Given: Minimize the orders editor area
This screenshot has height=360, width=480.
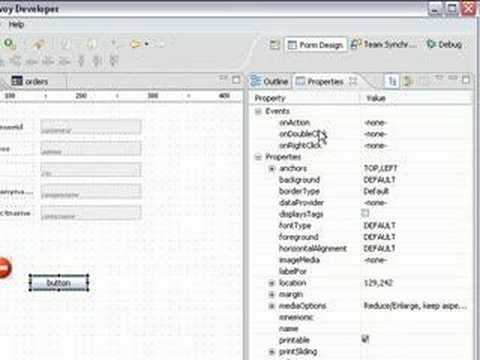Looking at the screenshot, I should point(223,79).
